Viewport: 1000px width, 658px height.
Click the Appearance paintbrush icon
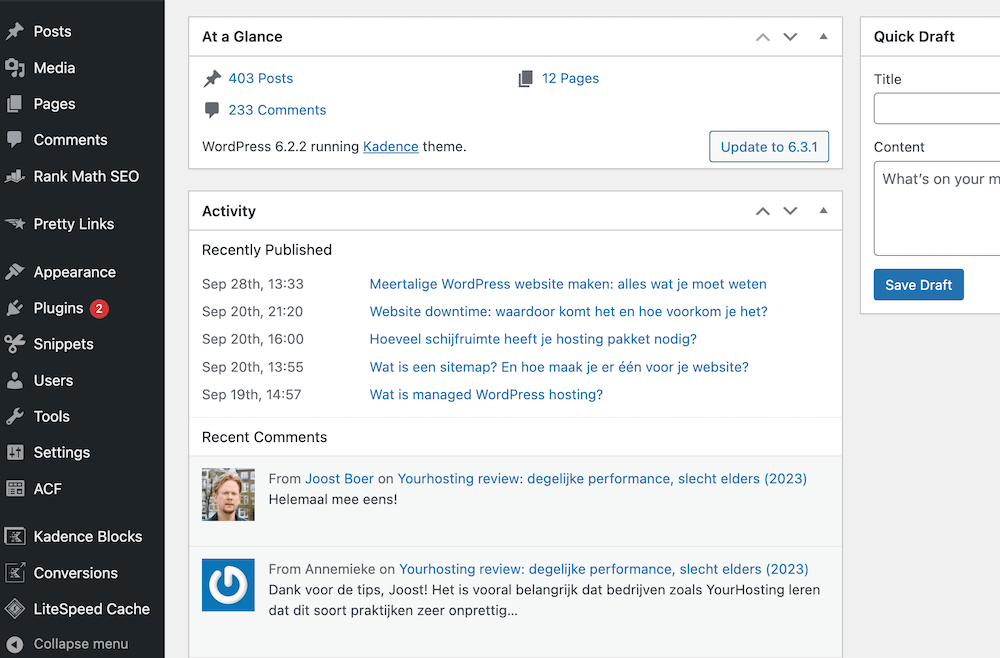15,272
